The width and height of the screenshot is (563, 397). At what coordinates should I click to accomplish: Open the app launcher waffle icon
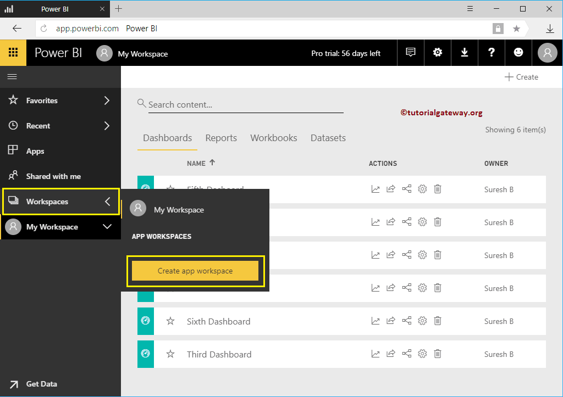(13, 53)
